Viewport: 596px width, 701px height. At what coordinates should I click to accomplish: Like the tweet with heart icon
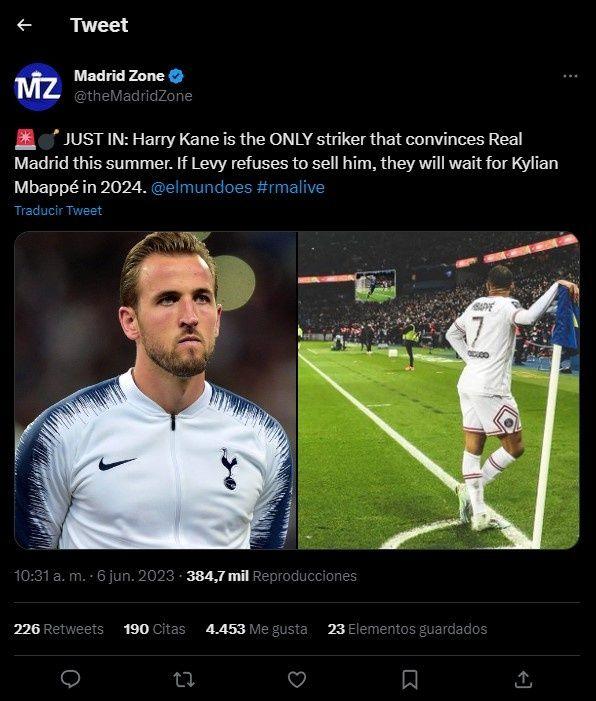[297, 680]
